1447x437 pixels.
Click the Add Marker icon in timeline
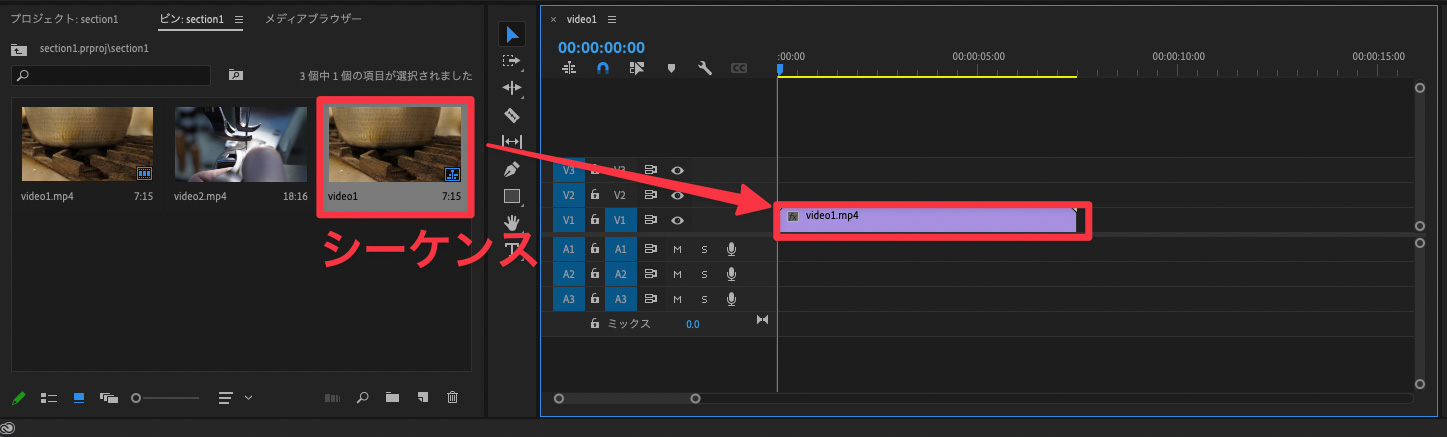pyautogui.click(x=671, y=68)
